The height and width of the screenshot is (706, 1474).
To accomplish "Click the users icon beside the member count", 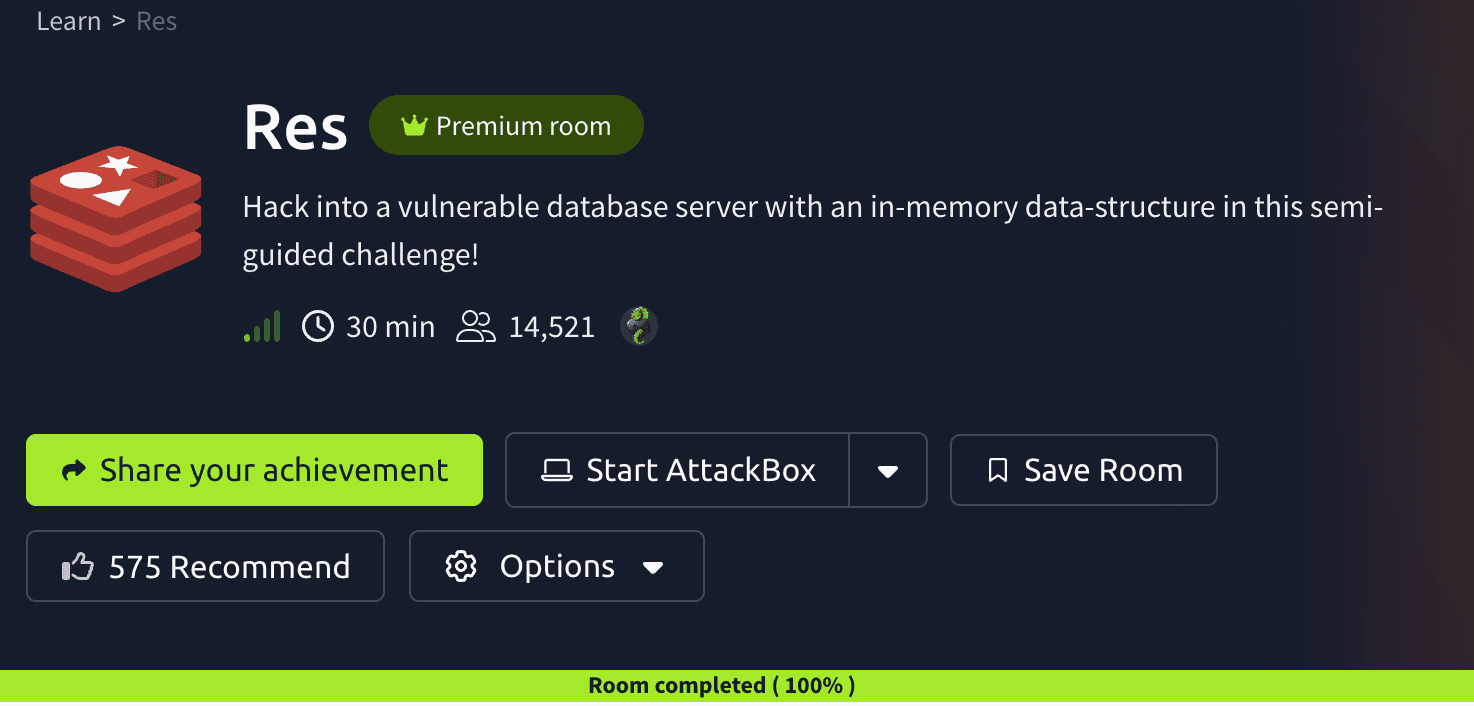I will coord(475,326).
